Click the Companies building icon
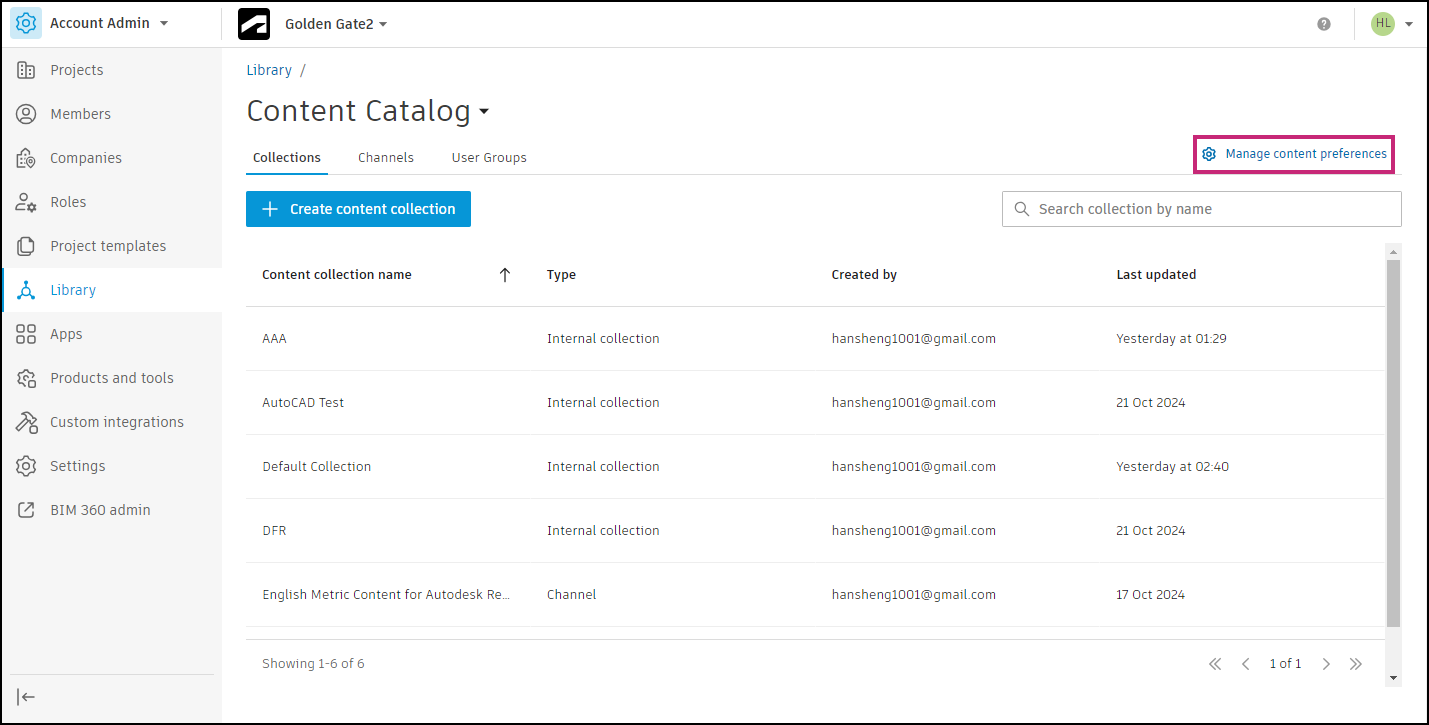Image resolution: width=1429 pixels, height=725 pixels. (26, 158)
